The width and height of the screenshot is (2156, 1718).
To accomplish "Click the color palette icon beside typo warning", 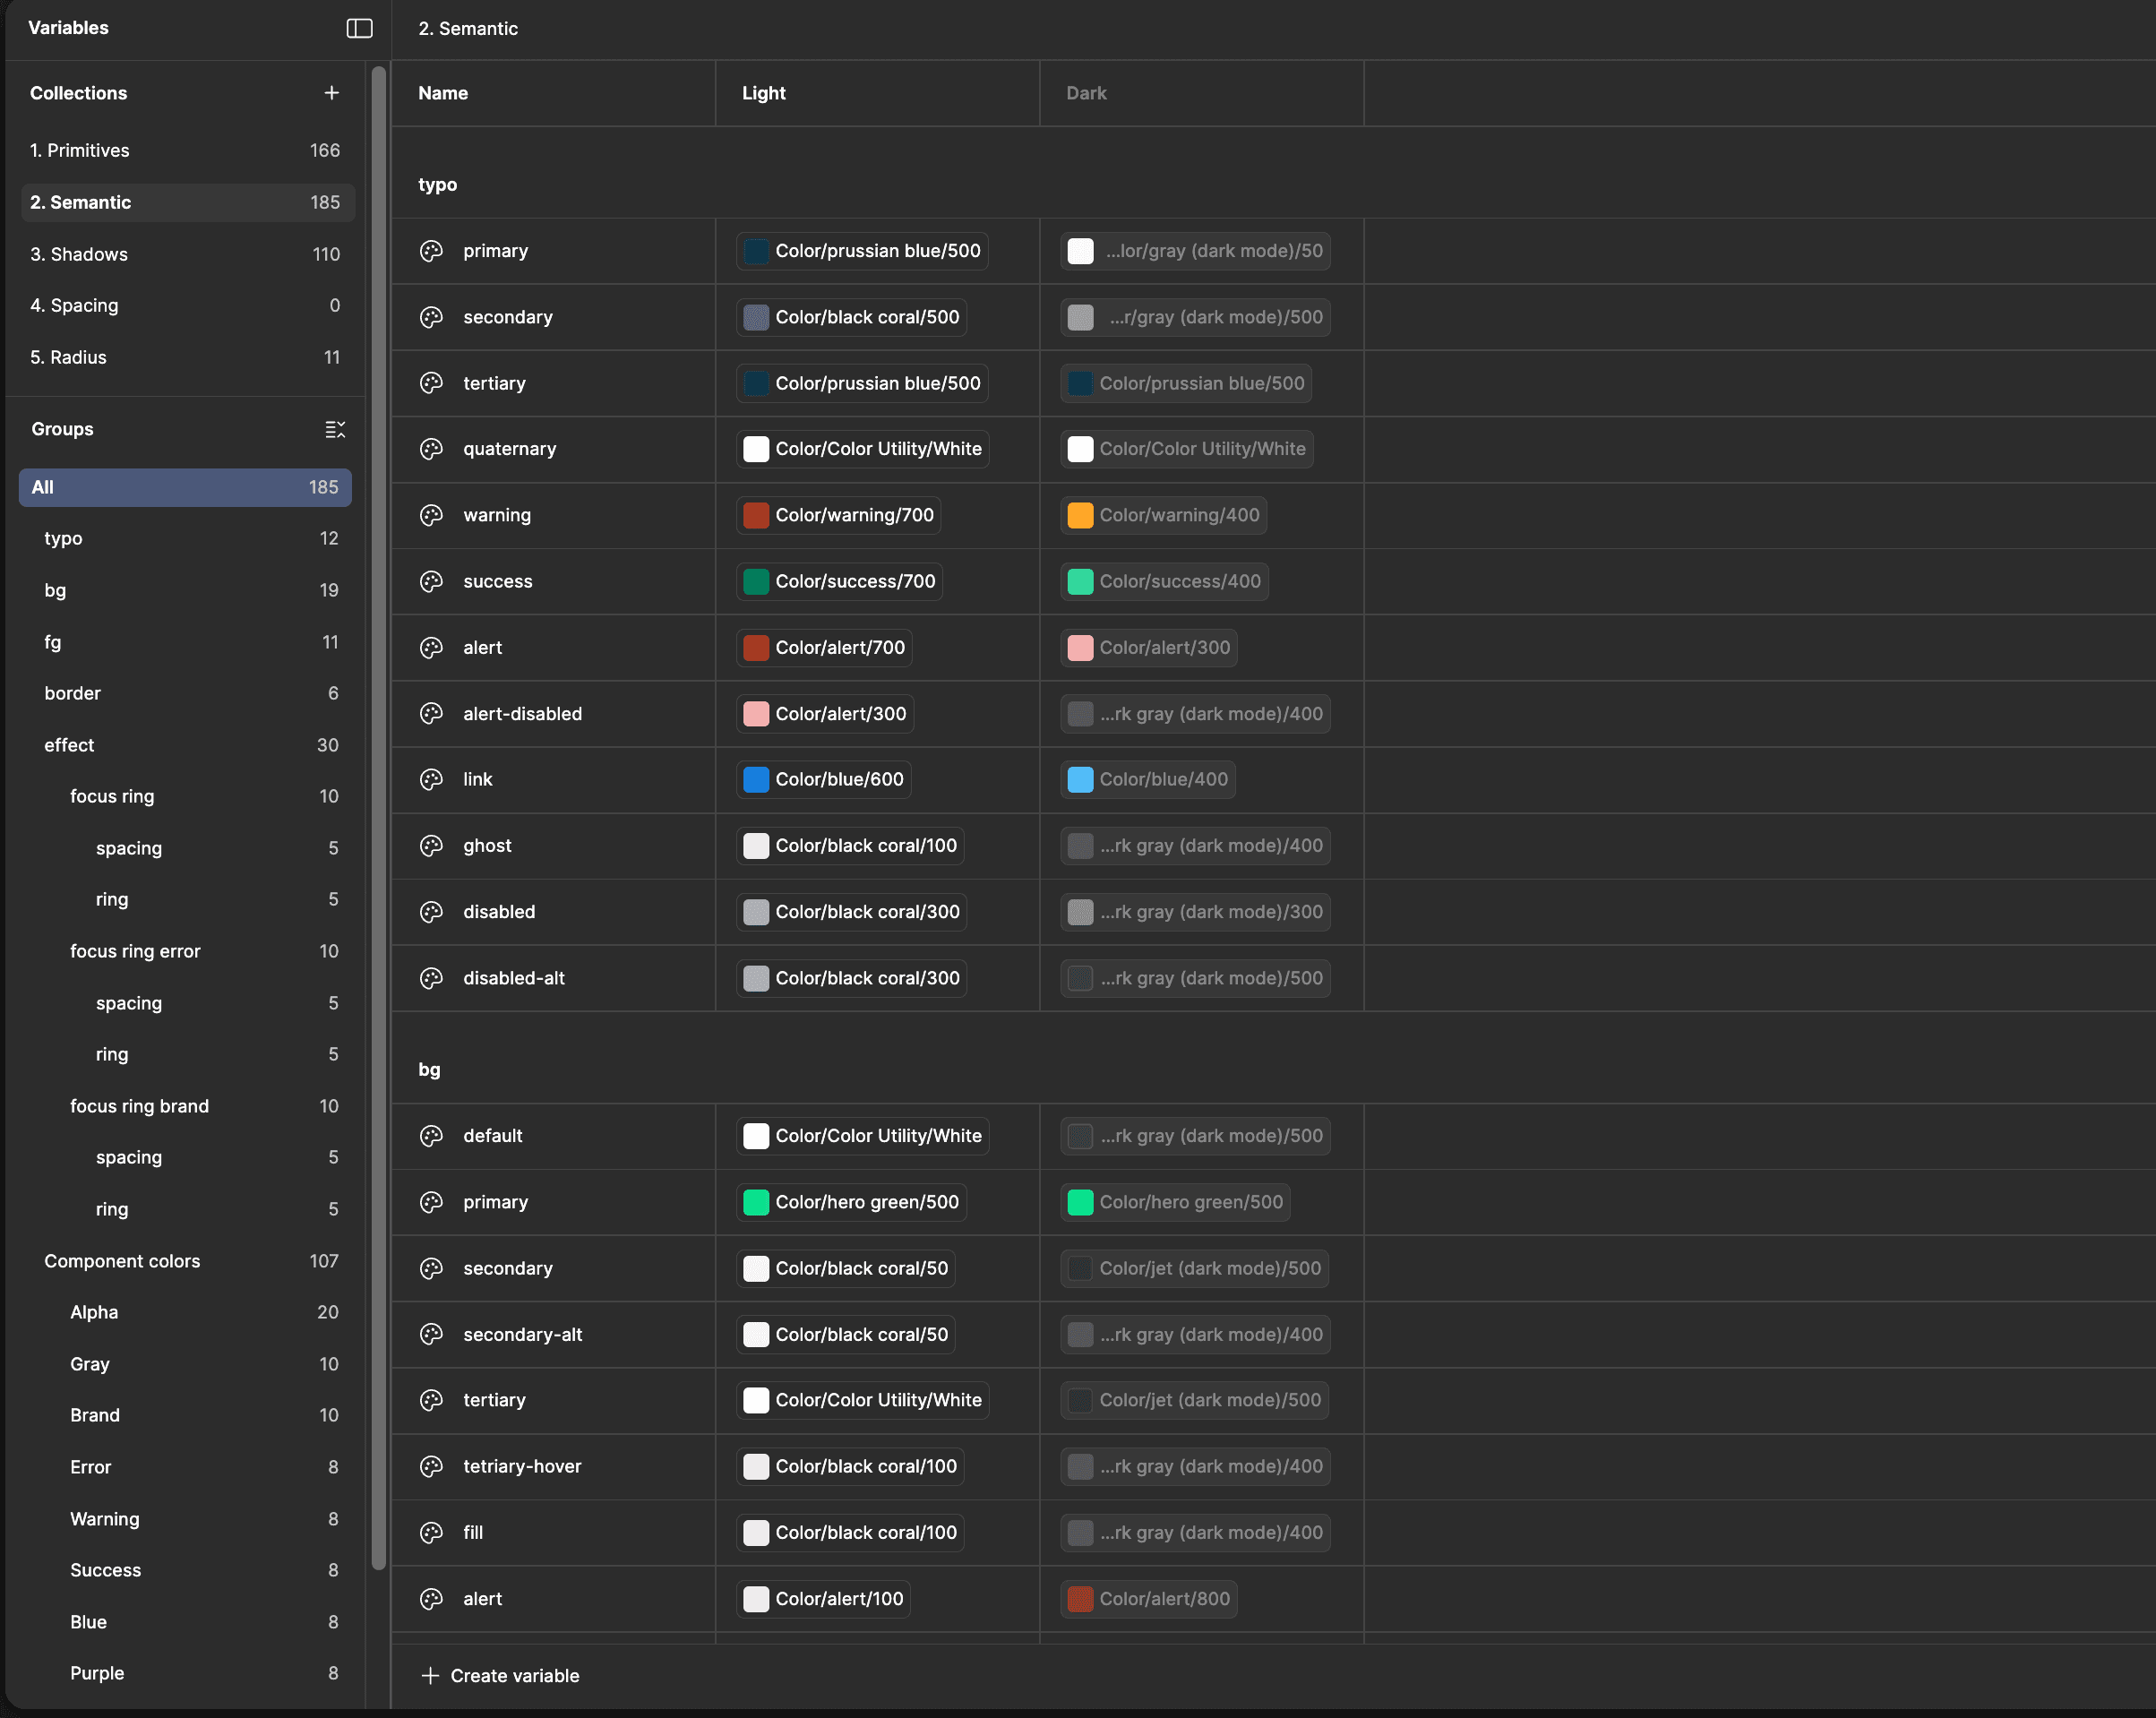I will click(431, 515).
